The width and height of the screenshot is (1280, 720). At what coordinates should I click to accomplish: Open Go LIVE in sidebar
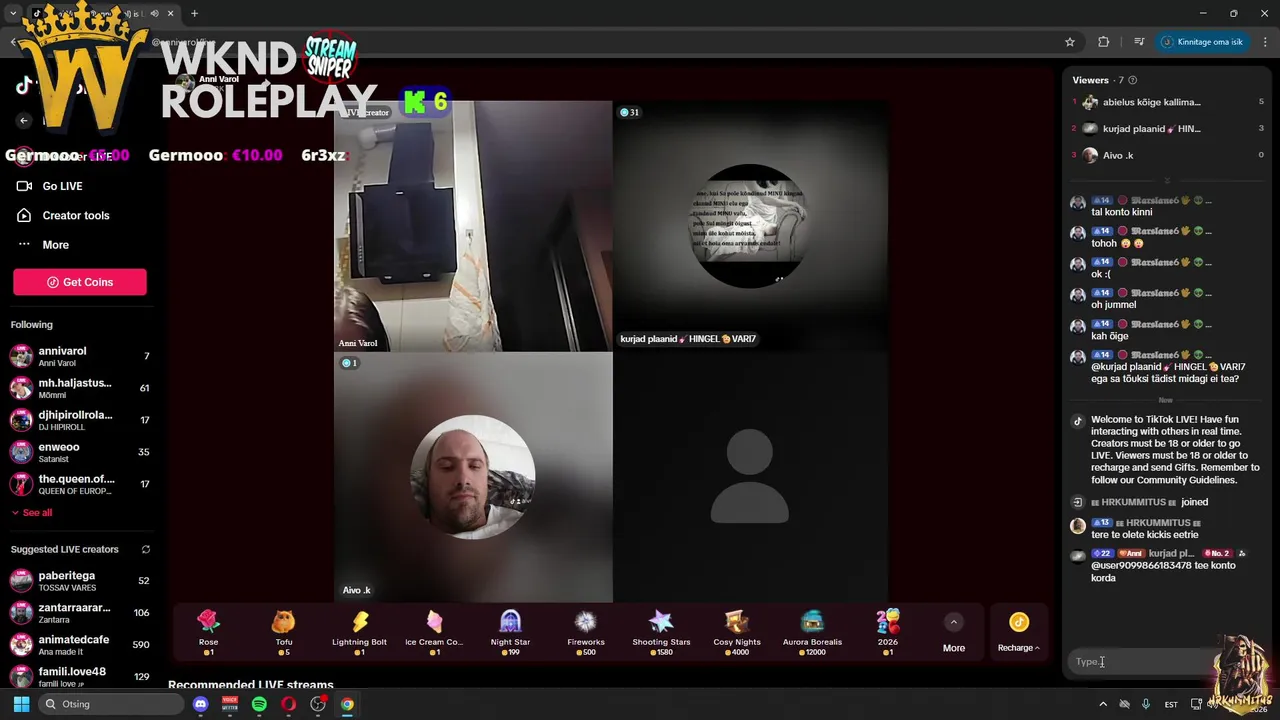[62, 186]
